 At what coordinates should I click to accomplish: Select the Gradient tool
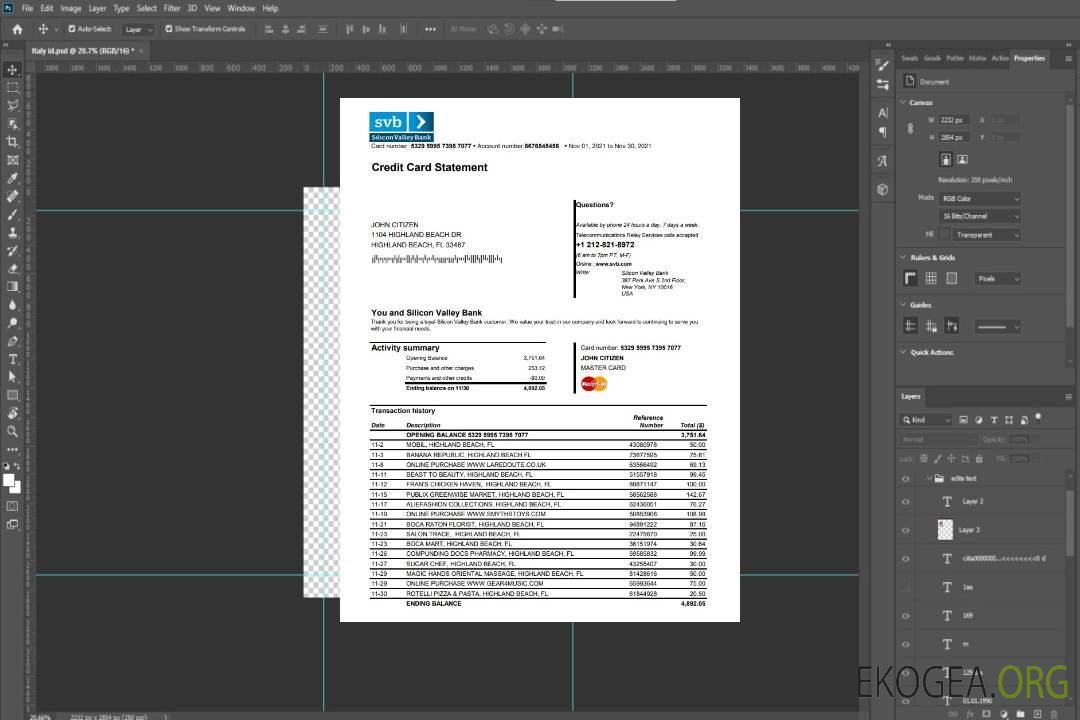coord(12,287)
